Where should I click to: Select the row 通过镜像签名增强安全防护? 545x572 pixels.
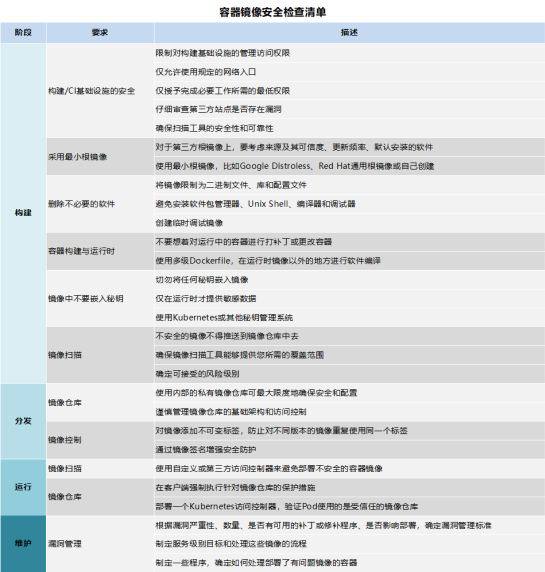pyautogui.click(x=349, y=449)
